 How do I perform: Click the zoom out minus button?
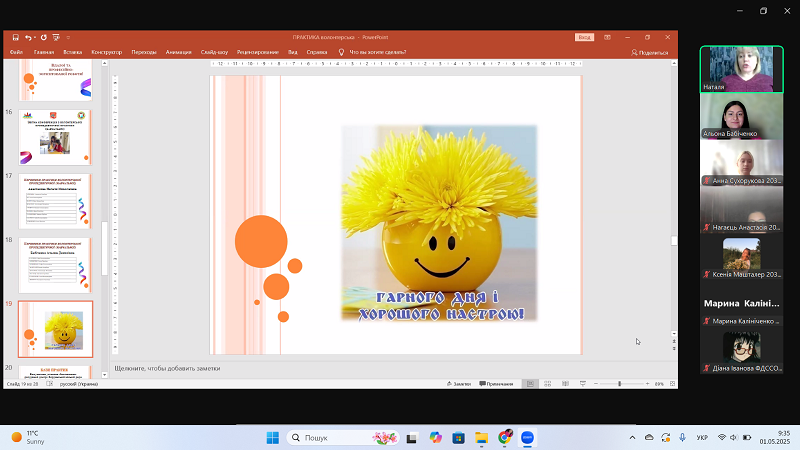pyautogui.click(x=595, y=384)
